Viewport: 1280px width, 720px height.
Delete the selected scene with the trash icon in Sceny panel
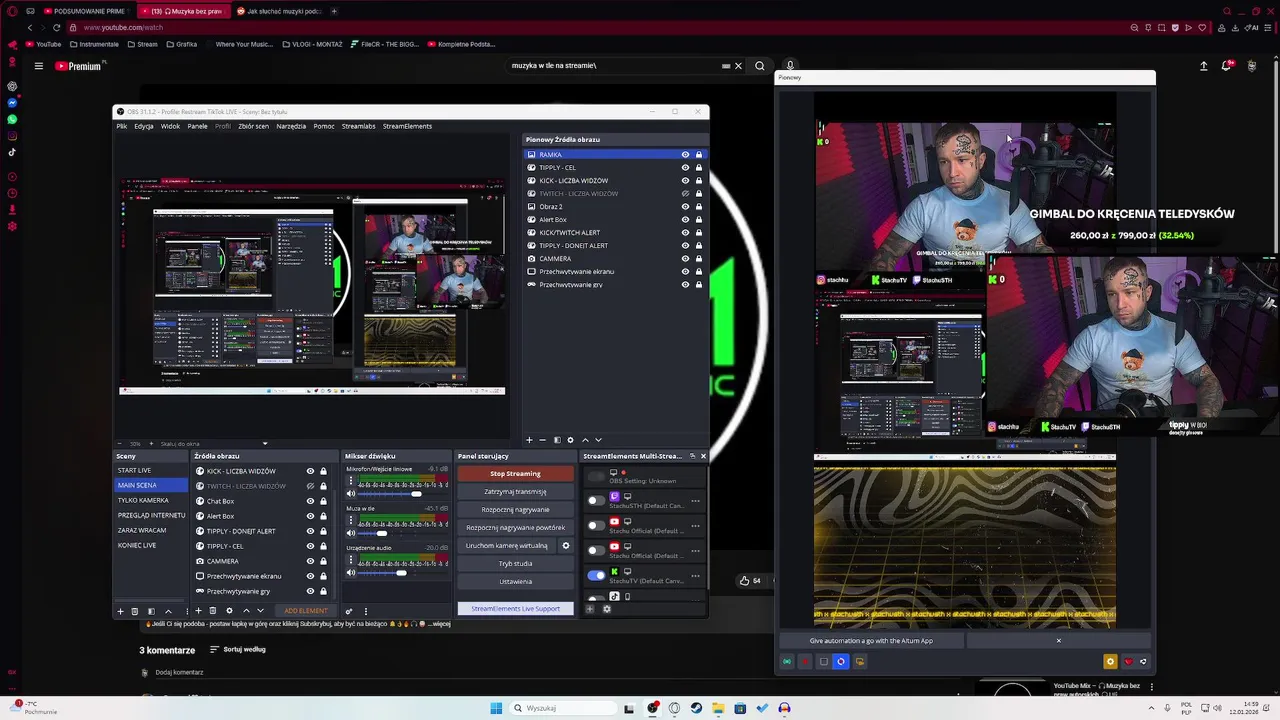(x=135, y=611)
